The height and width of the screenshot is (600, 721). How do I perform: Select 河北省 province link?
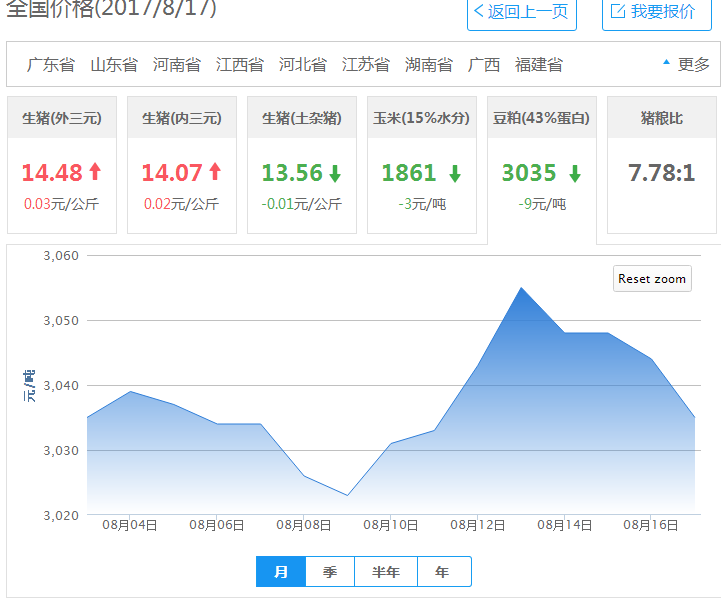303,65
